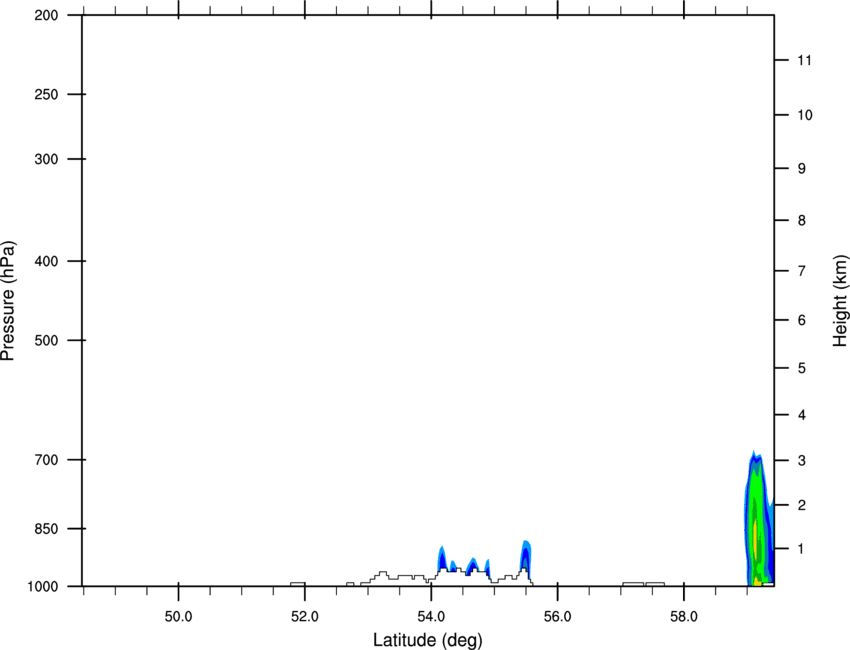Click height tick label 2
Viewport: 850px width, 650px height.
[801, 505]
